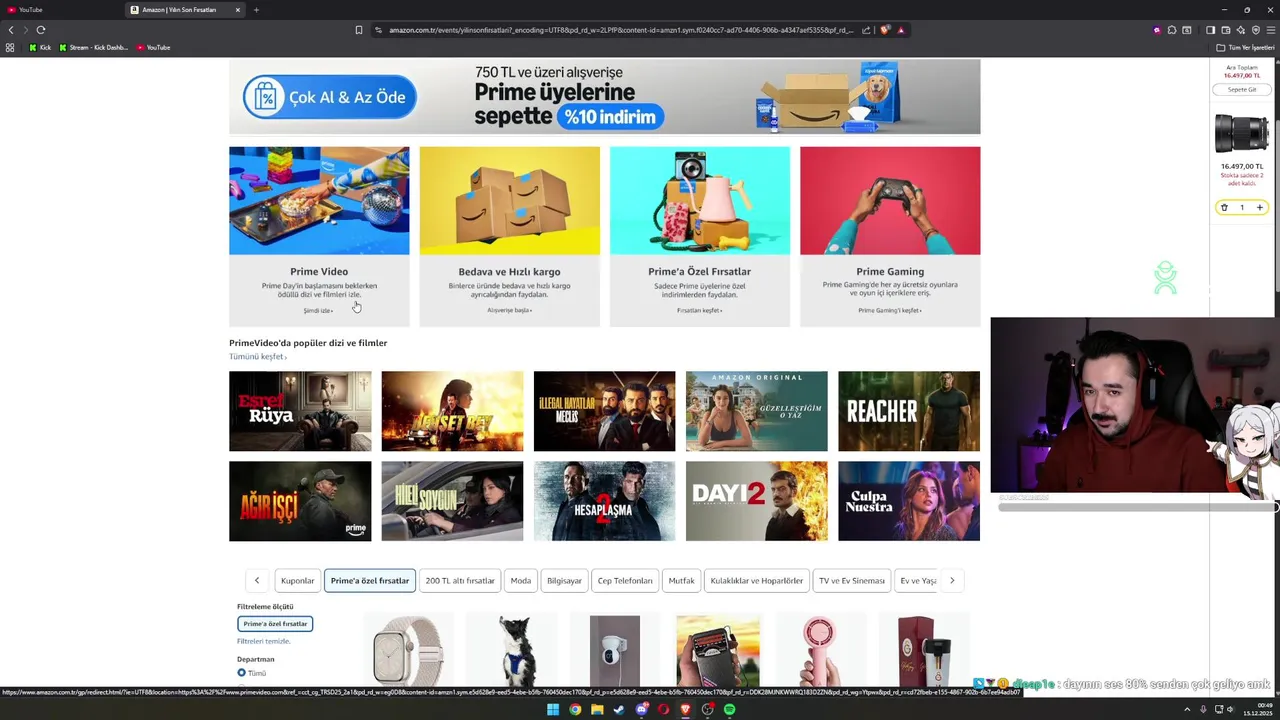Select the Kuponlar category chip
This screenshot has width=1280, height=720.
(297, 580)
